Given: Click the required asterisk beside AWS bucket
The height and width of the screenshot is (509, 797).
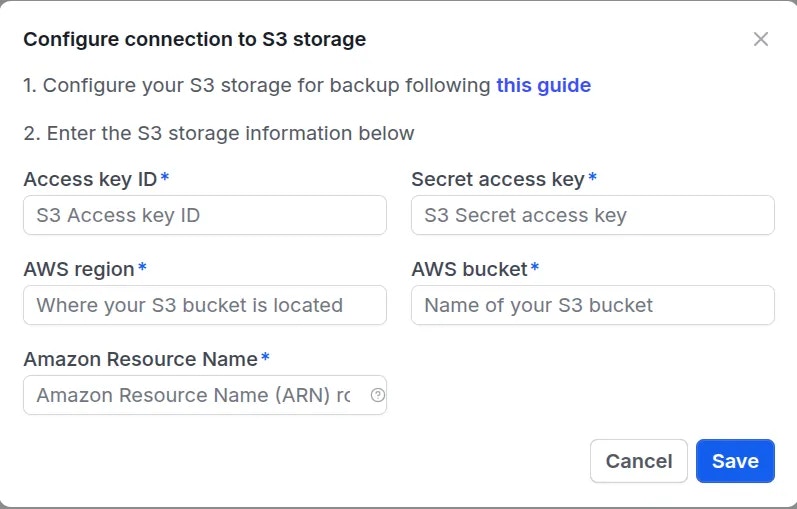Looking at the screenshot, I should click(x=535, y=268).
